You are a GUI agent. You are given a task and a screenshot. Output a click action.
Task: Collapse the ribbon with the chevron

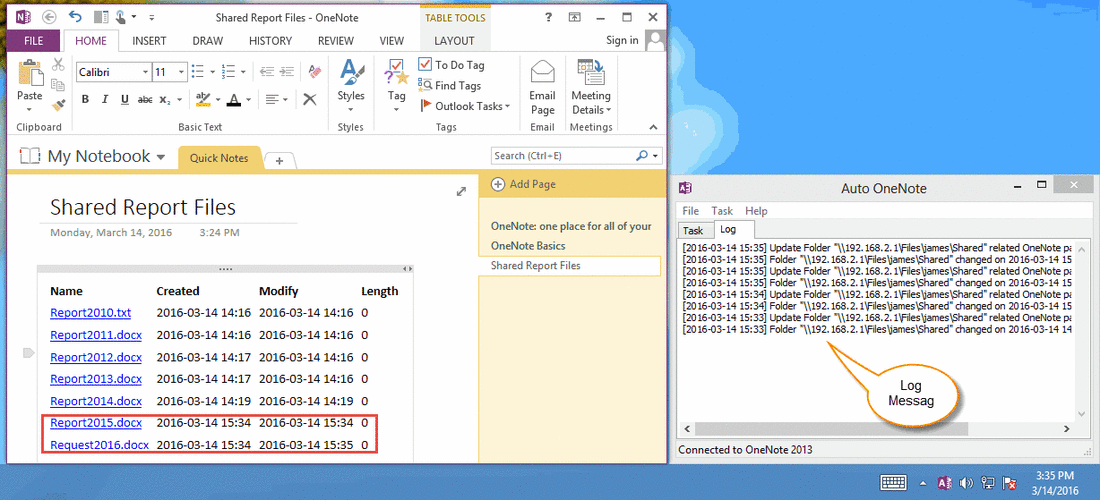pos(653,128)
